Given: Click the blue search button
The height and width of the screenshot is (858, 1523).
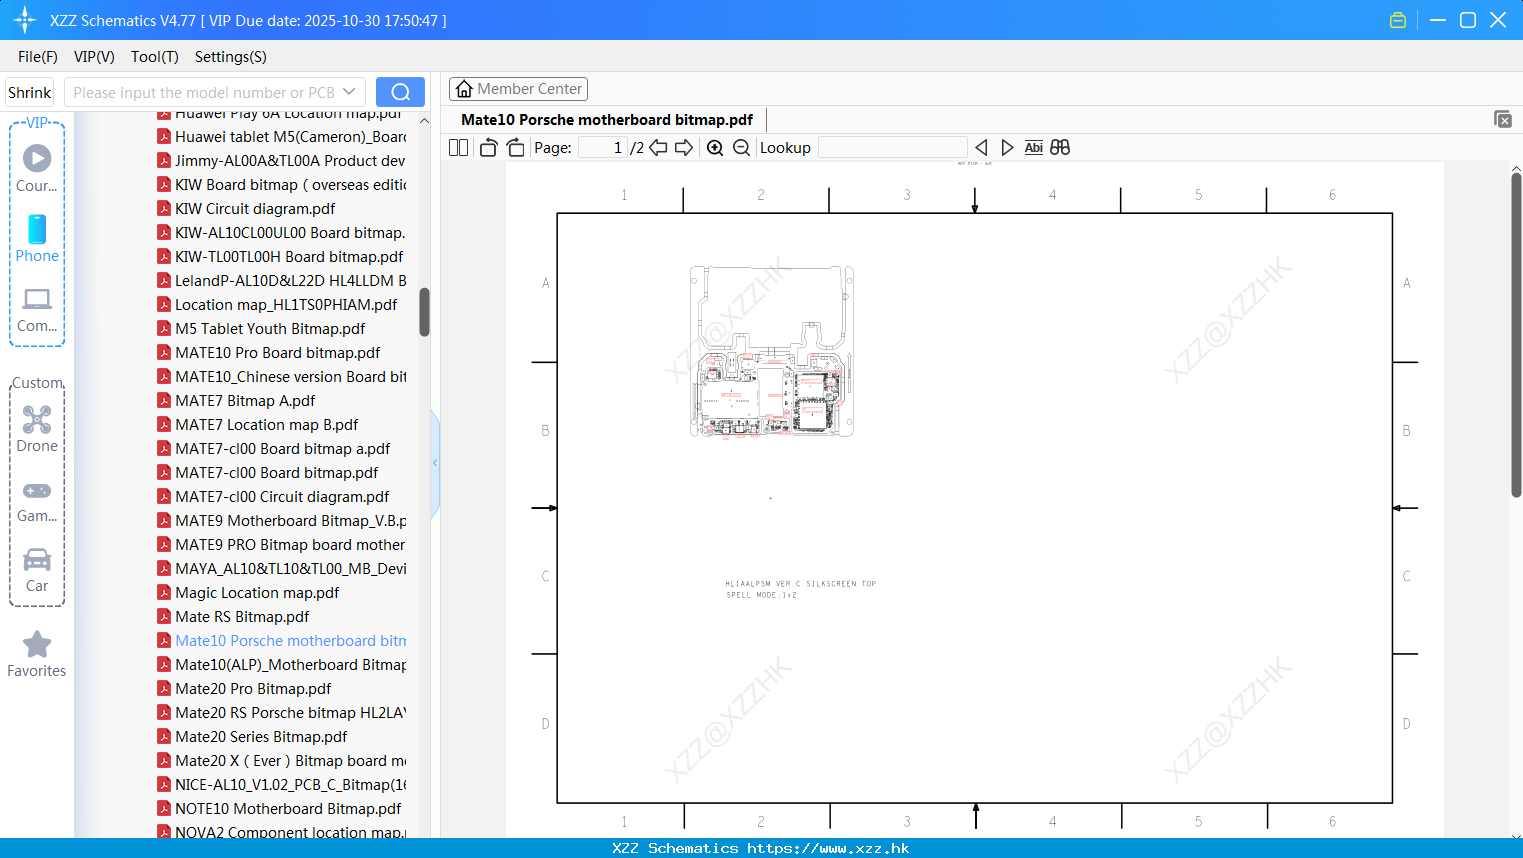Looking at the screenshot, I should pyautogui.click(x=400, y=92).
